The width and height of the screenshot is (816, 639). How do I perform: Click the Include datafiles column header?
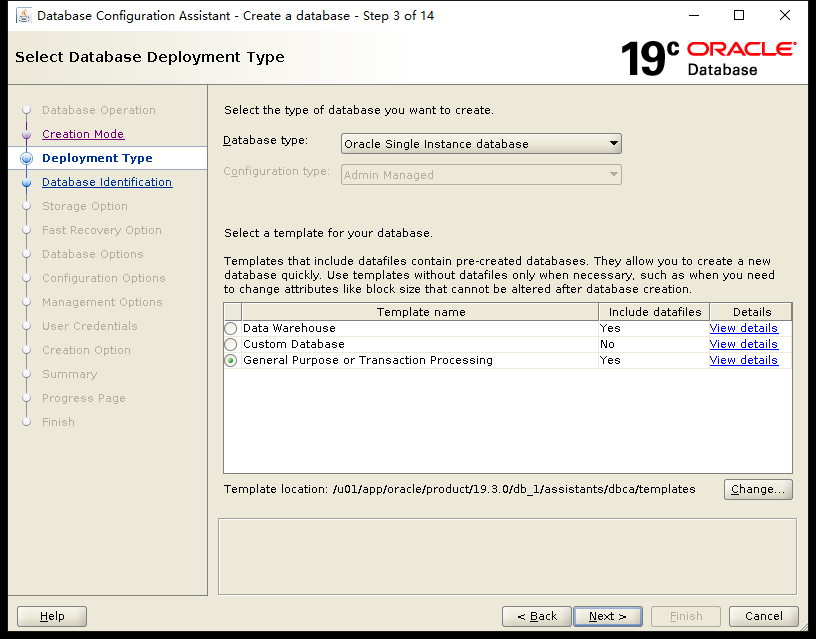655,312
